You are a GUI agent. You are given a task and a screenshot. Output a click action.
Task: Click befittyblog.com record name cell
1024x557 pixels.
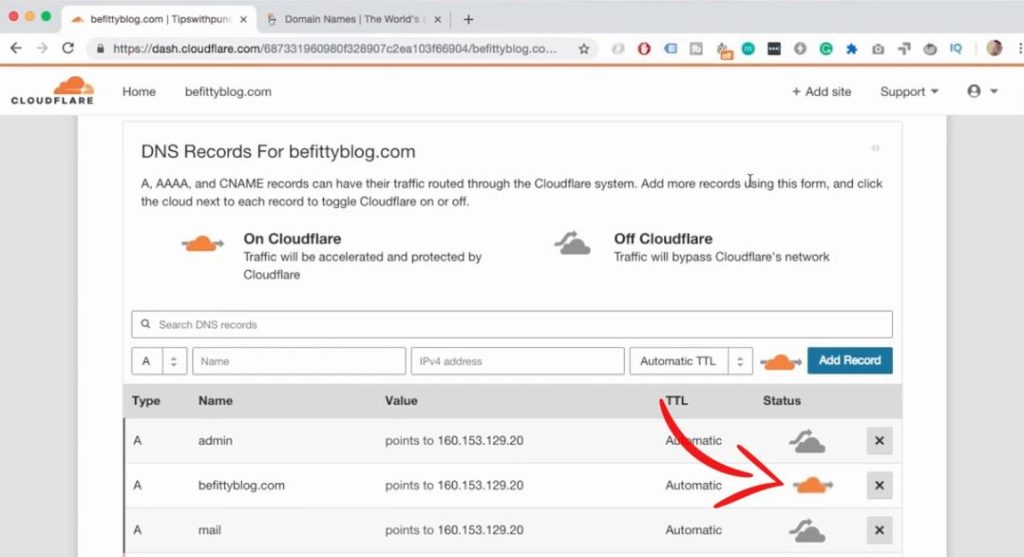pos(241,486)
